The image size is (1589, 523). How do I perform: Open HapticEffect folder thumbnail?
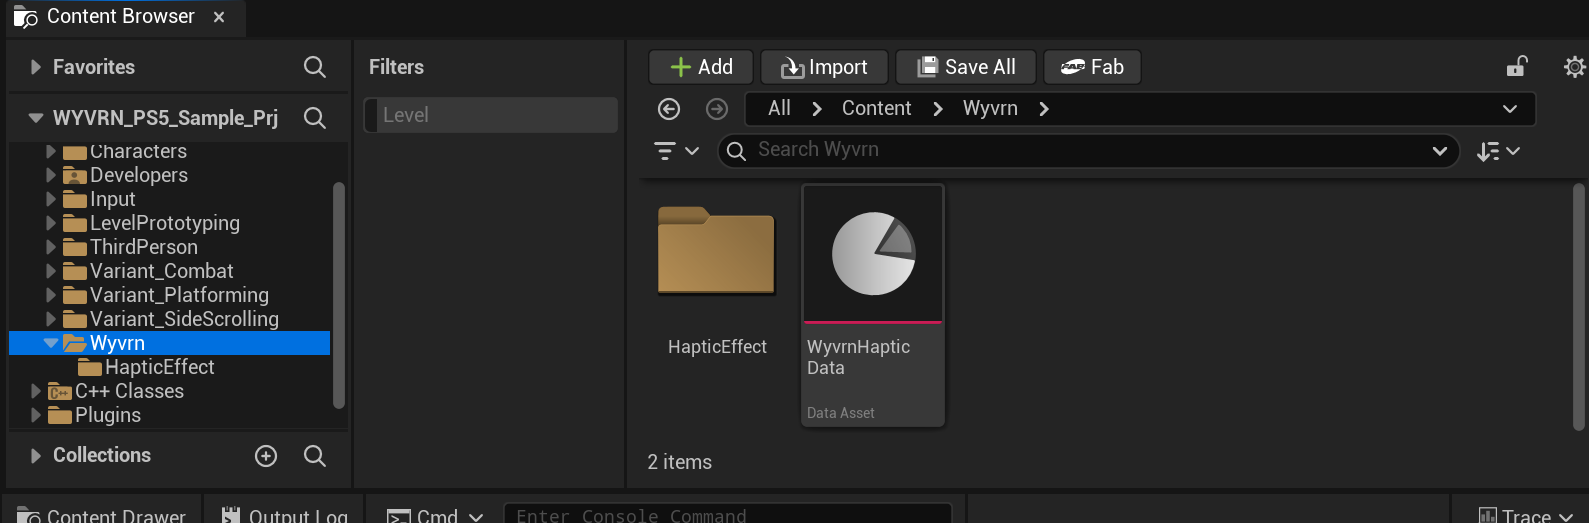pos(716,250)
